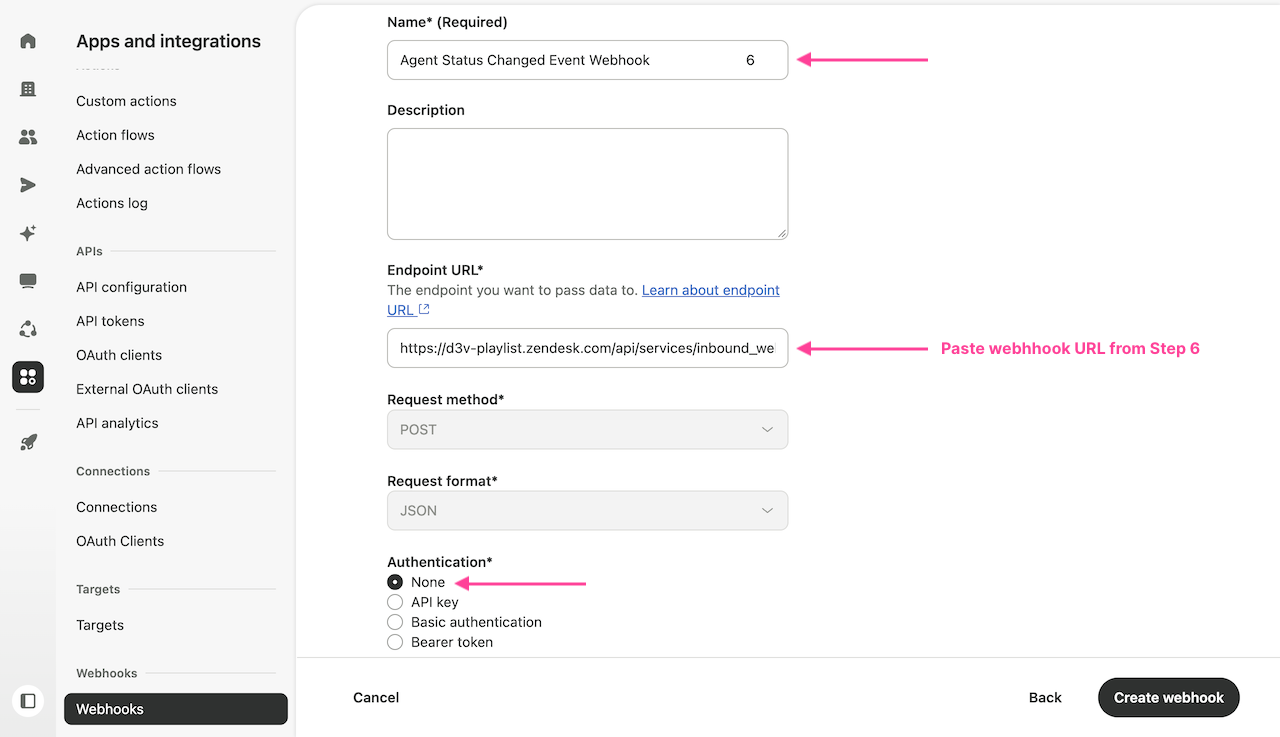
Task: Open the AI sparkle icon
Action: (x=28, y=233)
